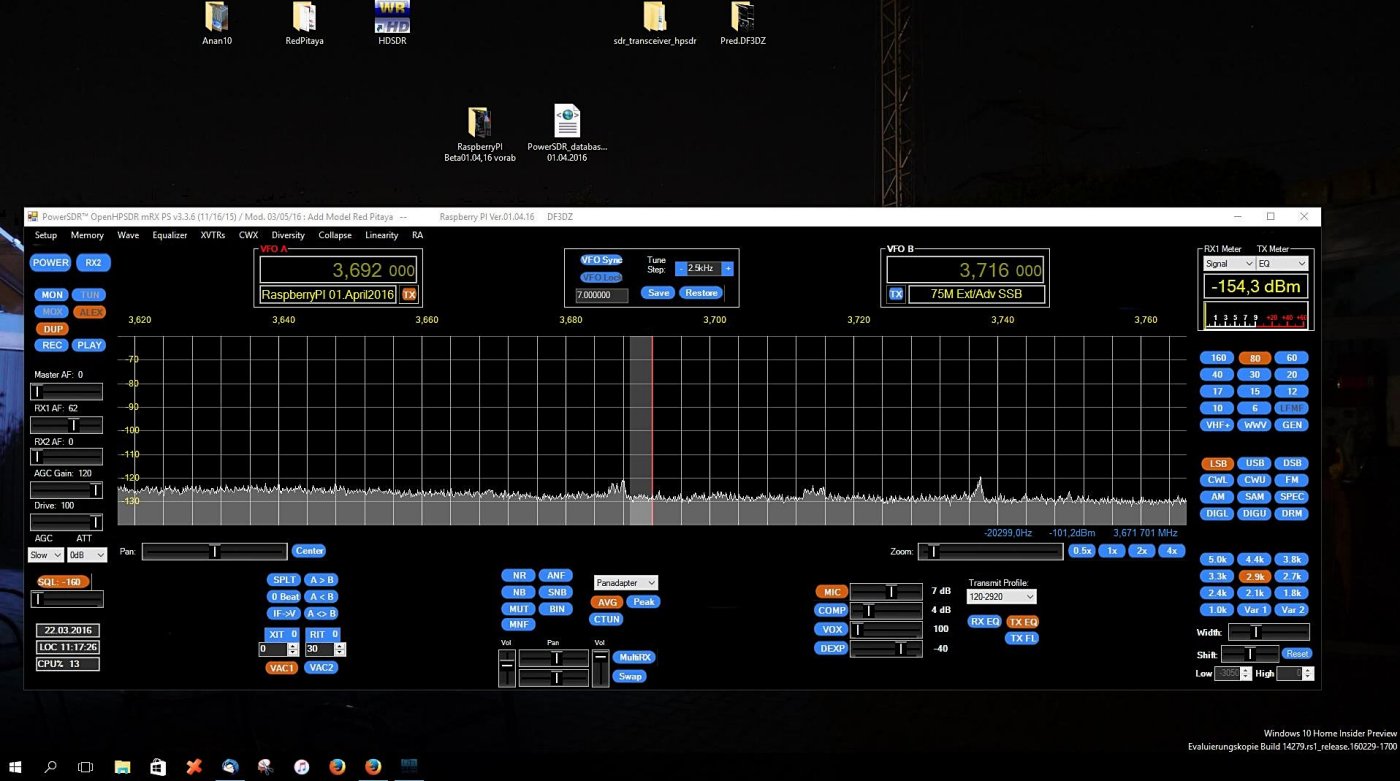Open the Setup menu
The image size is (1400, 781).
click(46, 236)
